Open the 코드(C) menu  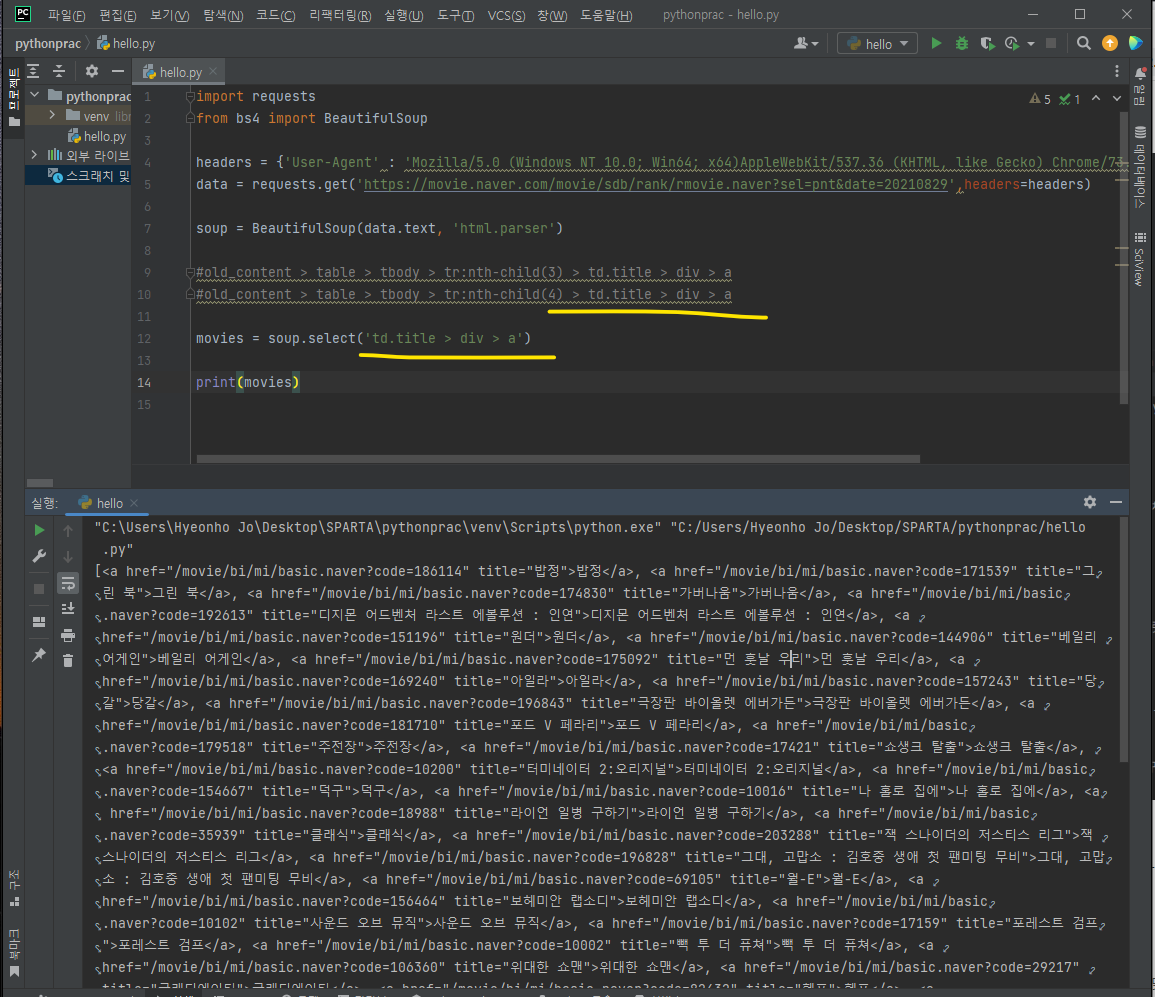275,15
